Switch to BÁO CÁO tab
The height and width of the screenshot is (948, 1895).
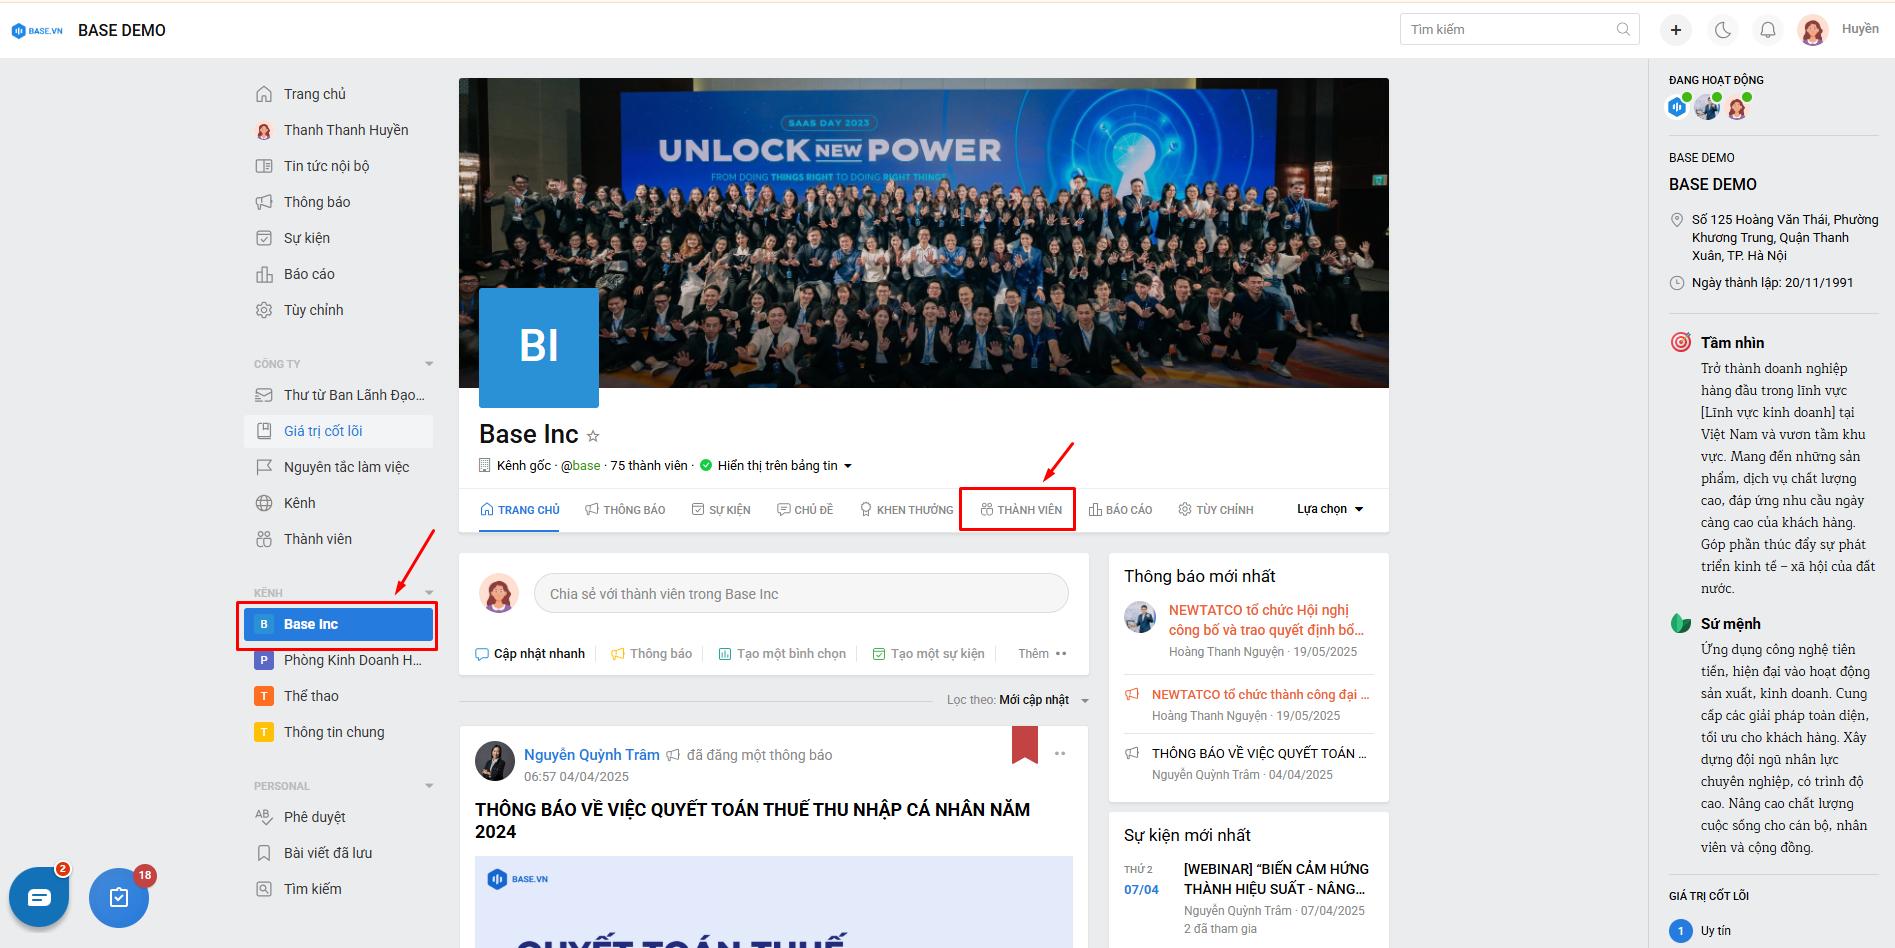tap(1120, 510)
